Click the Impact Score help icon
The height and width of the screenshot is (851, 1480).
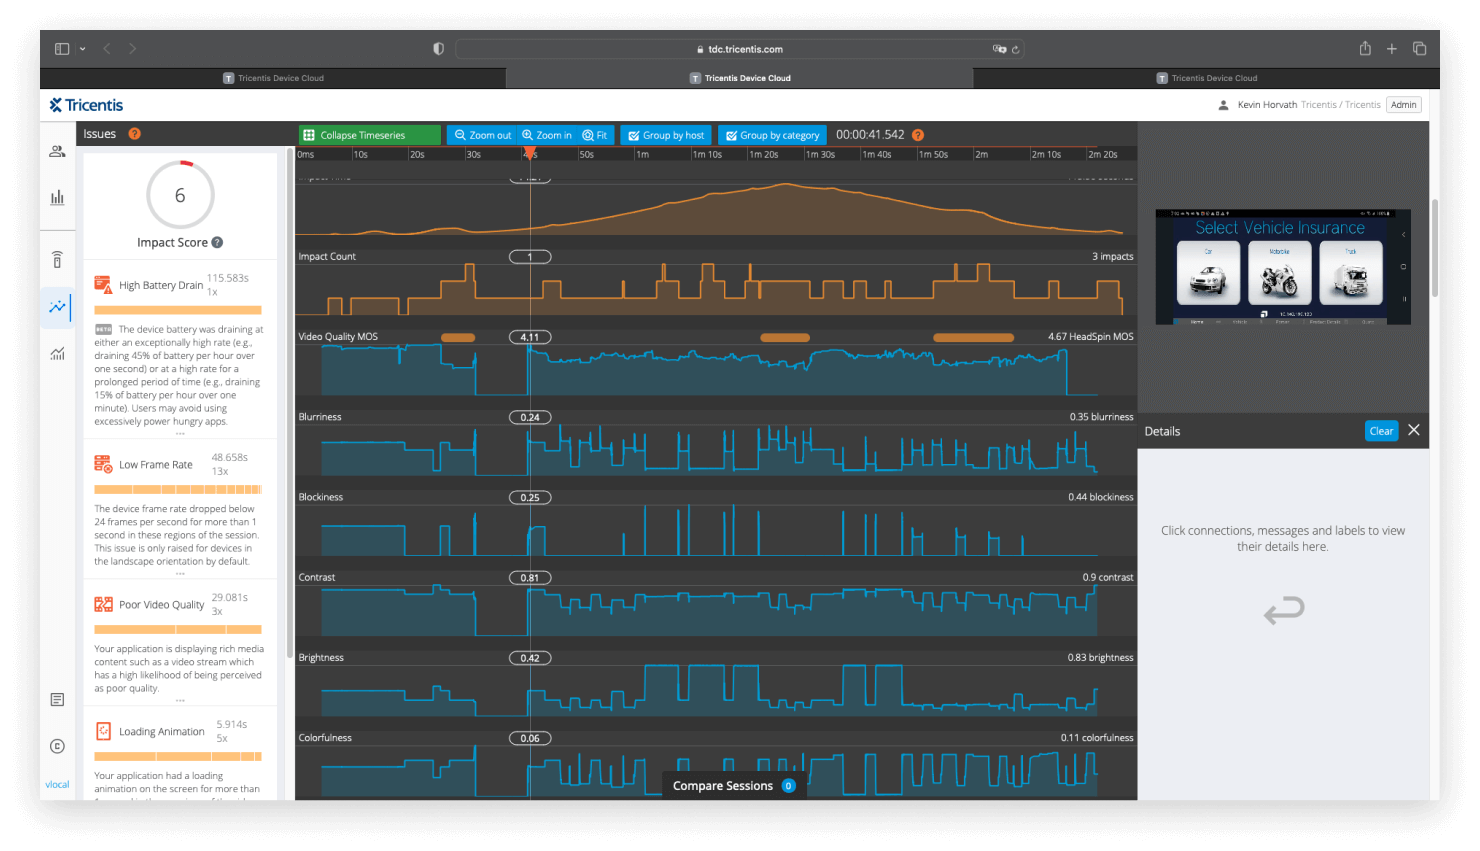217,242
